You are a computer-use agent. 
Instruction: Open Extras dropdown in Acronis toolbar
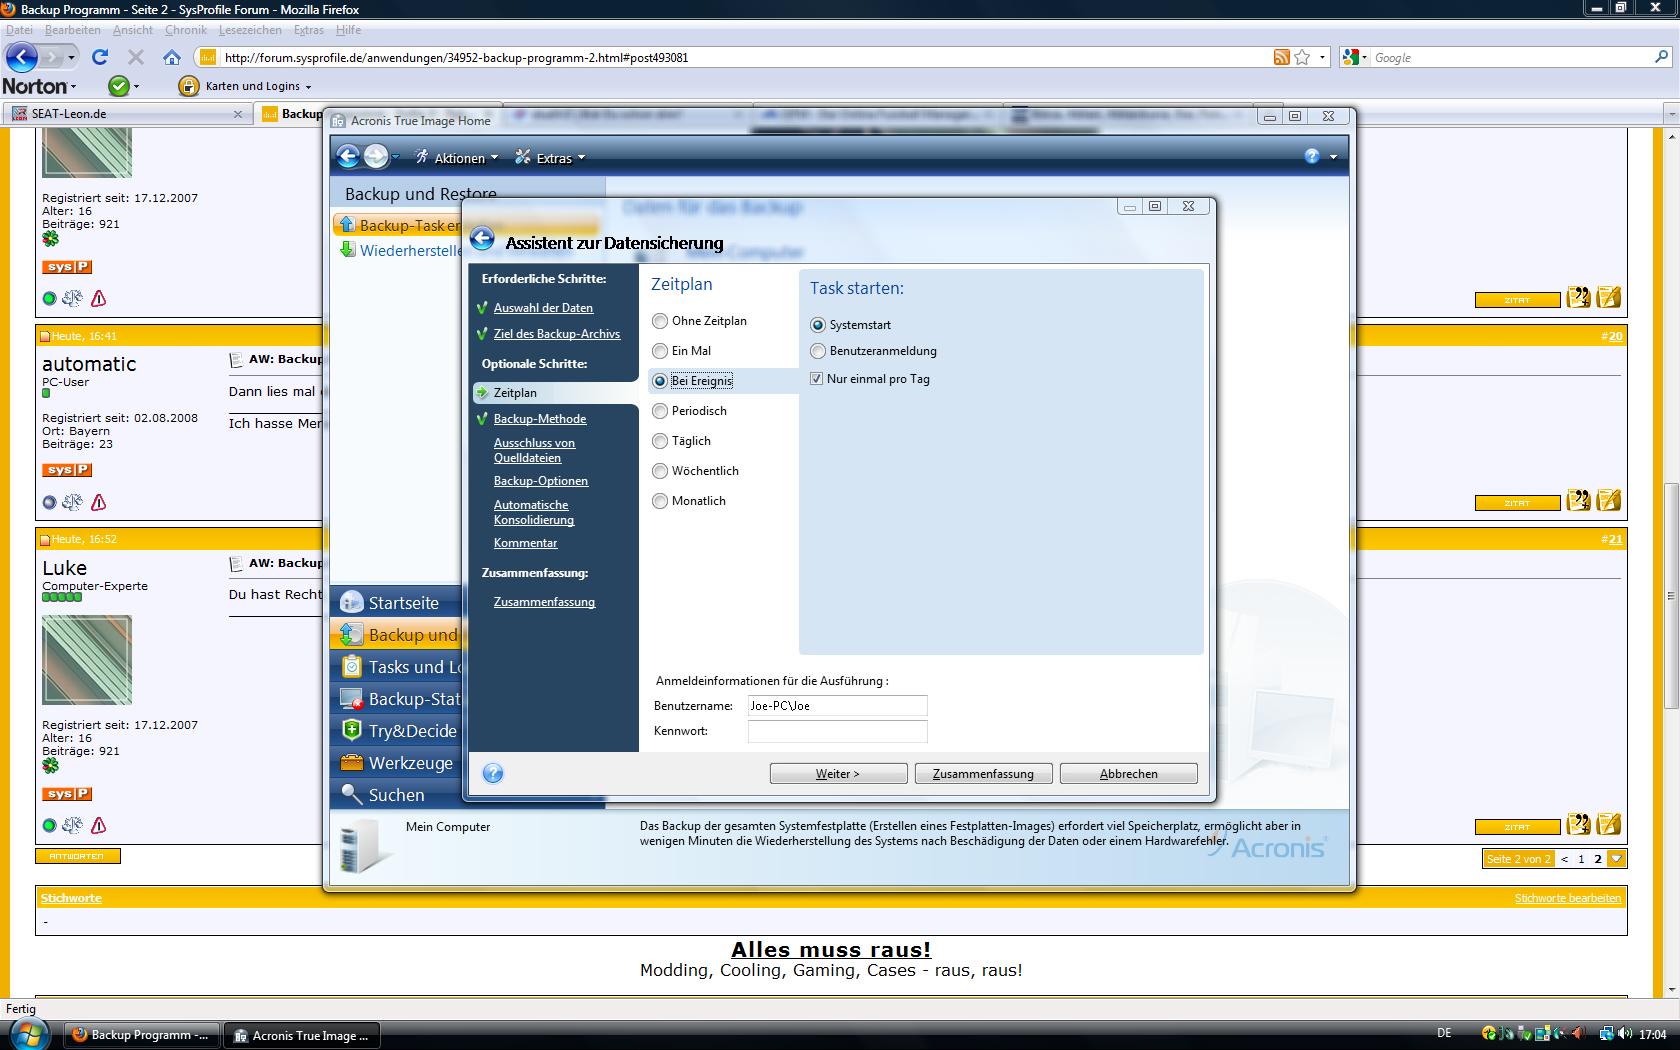tap(550, 157)
